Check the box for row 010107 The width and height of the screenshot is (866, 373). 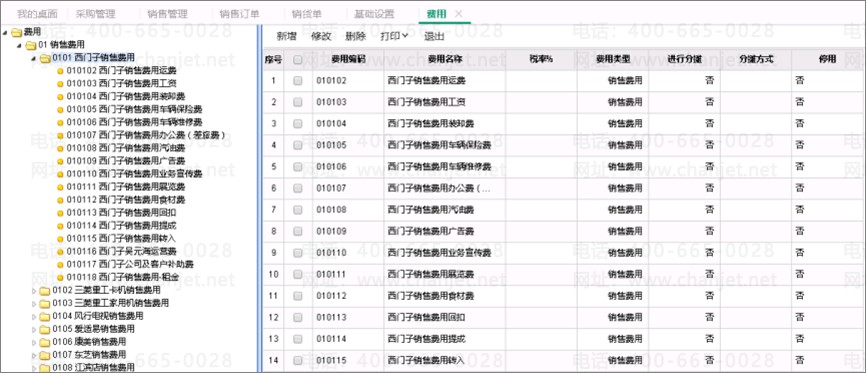(x=298, y=188)
